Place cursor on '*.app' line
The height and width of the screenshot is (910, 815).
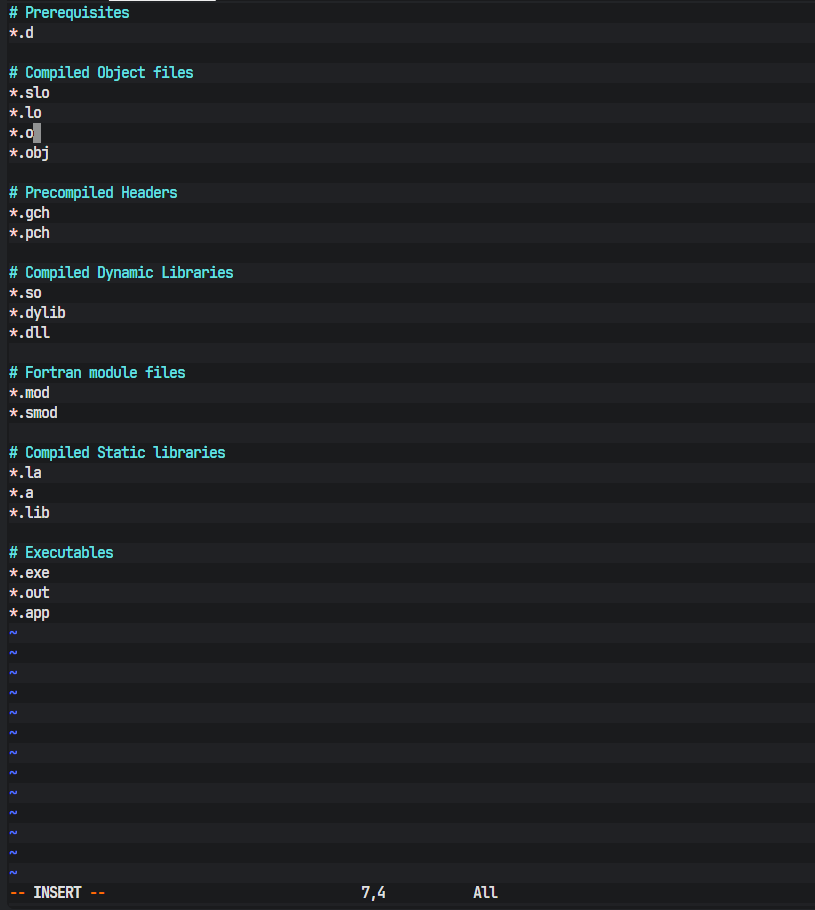point(30,613)
